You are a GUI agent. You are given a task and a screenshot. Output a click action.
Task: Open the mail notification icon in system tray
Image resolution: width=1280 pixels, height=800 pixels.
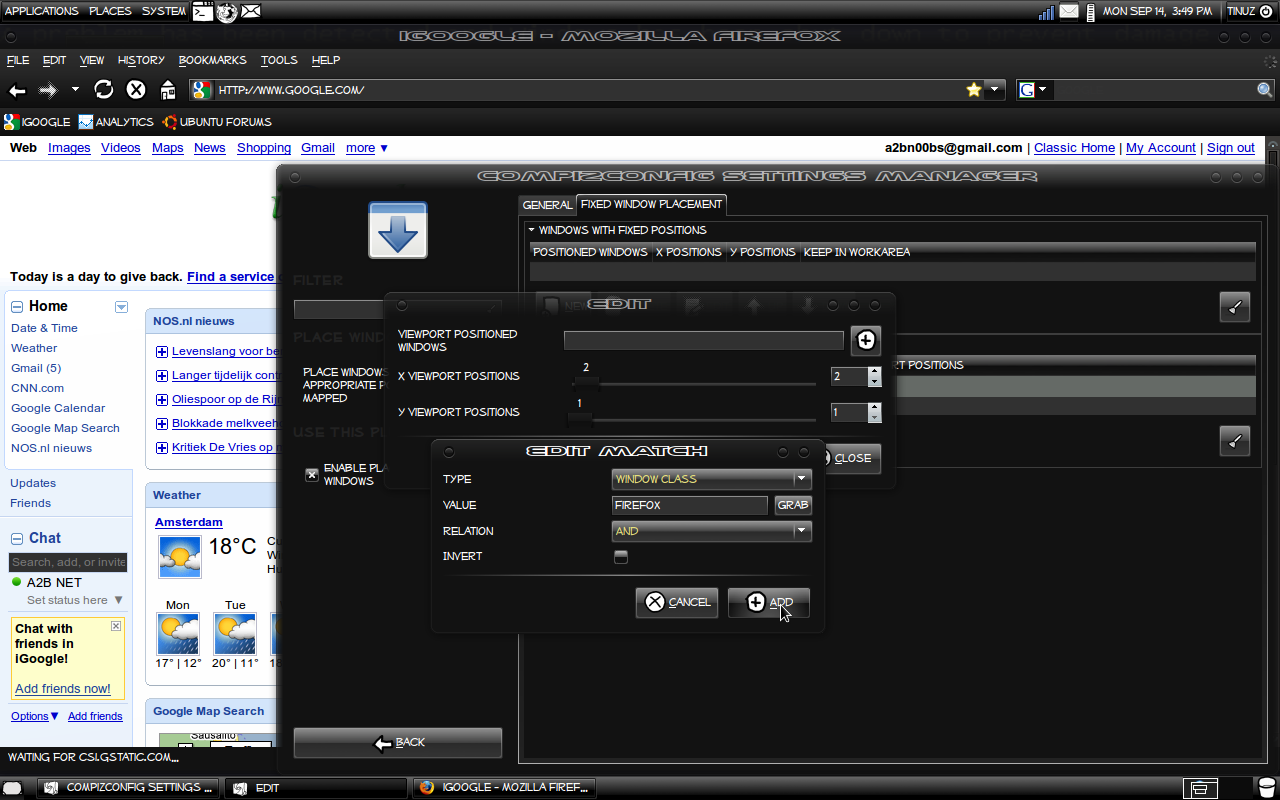[x=1069, y=11]
